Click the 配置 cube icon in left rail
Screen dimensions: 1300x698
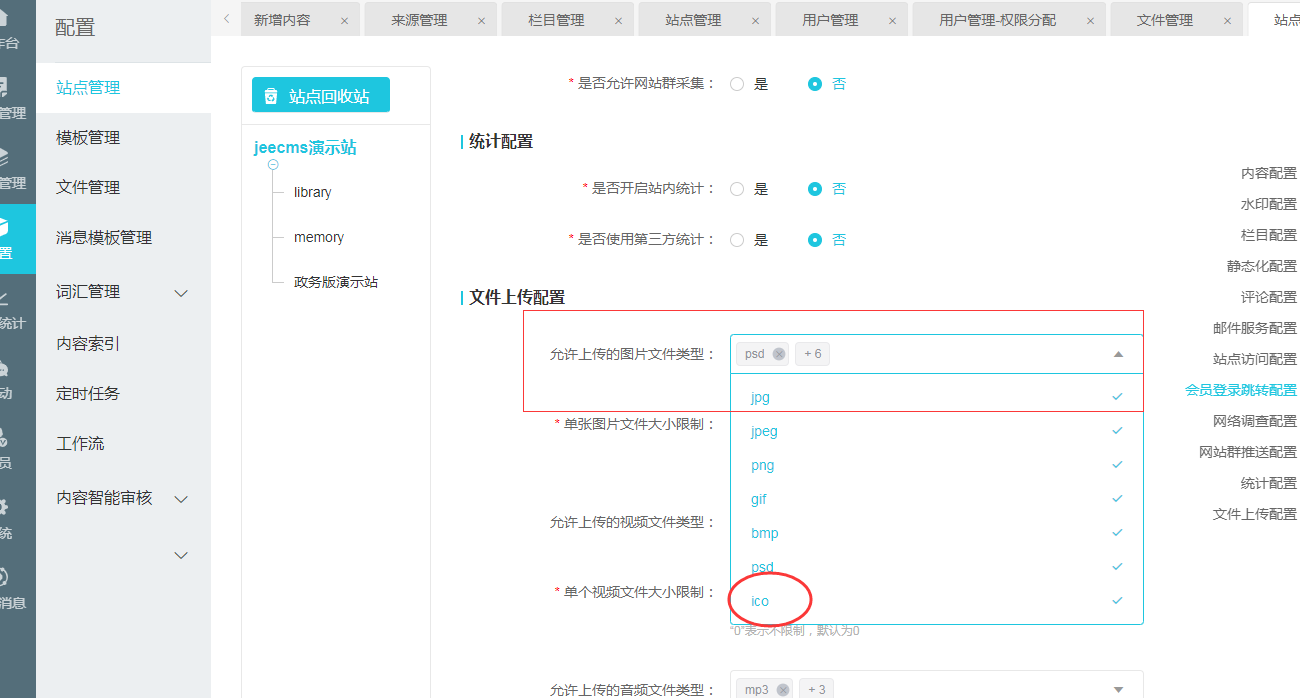coord(5,228)
